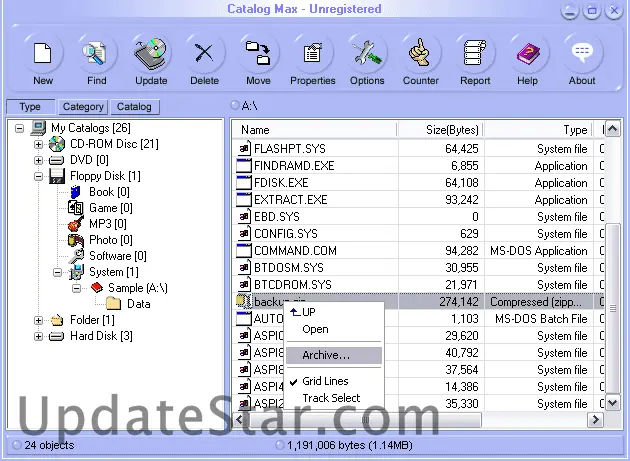Generate a Report from toolbar
Image resolution: width=630 pixels, height=461 pixels.
click(x=475, y=52)
